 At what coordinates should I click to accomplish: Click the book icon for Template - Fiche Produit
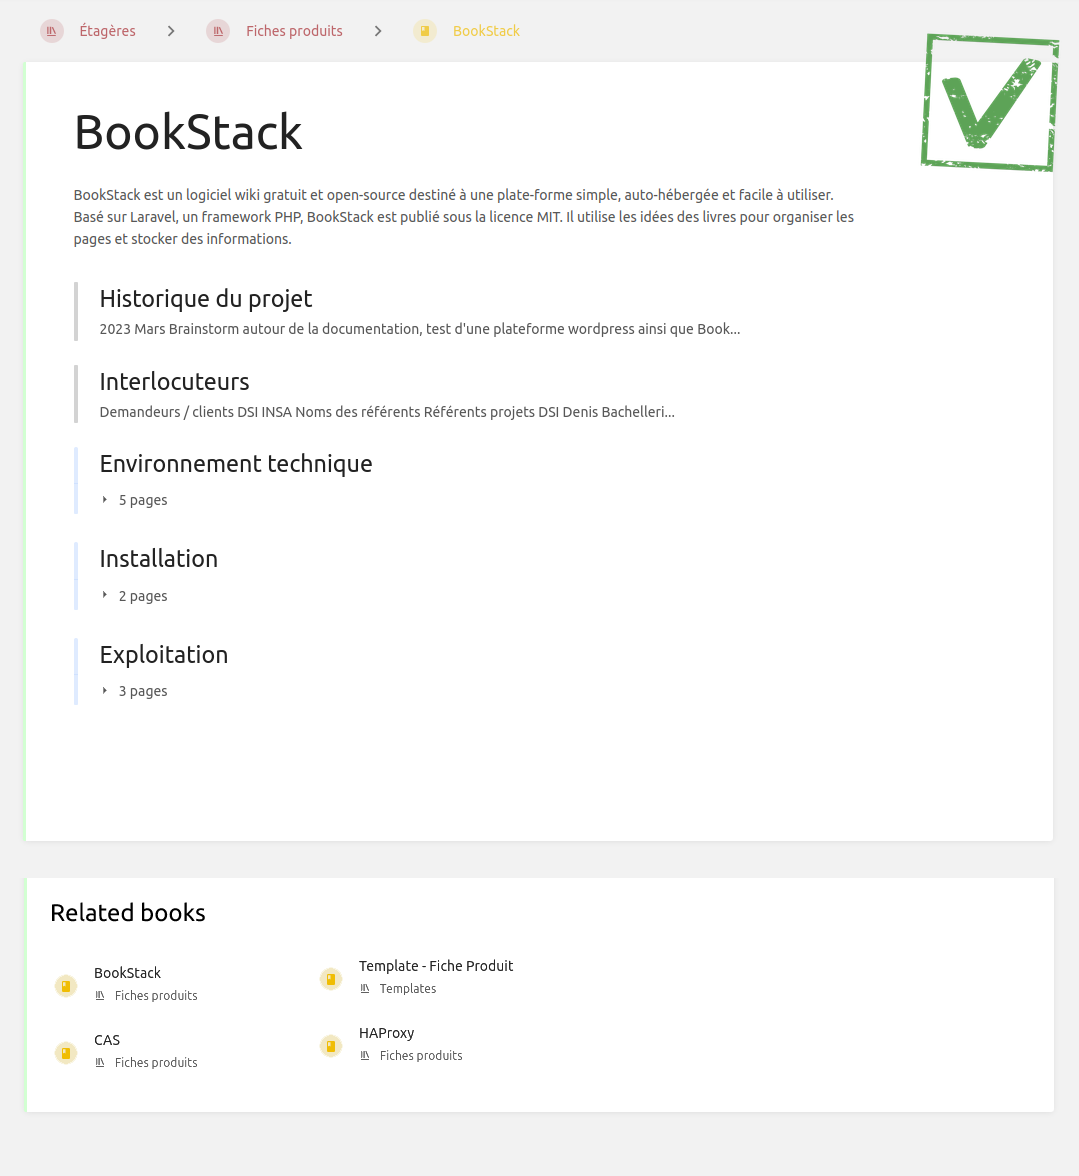coord(330,978)
